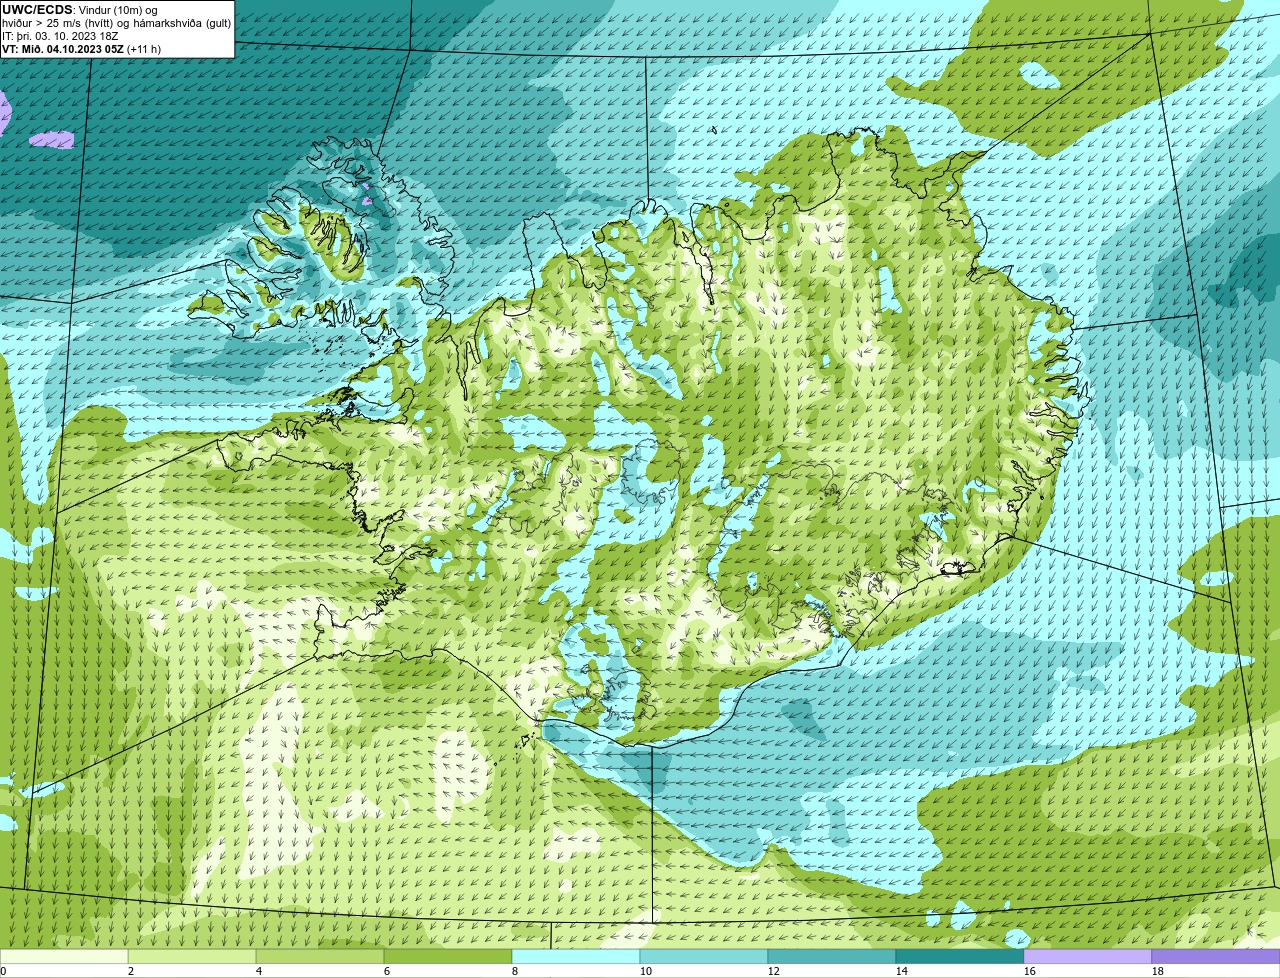Click the dark teal 14–16 m/s legend swatch
This screenshot has height=978, width=1280.
tap(960, 957)
